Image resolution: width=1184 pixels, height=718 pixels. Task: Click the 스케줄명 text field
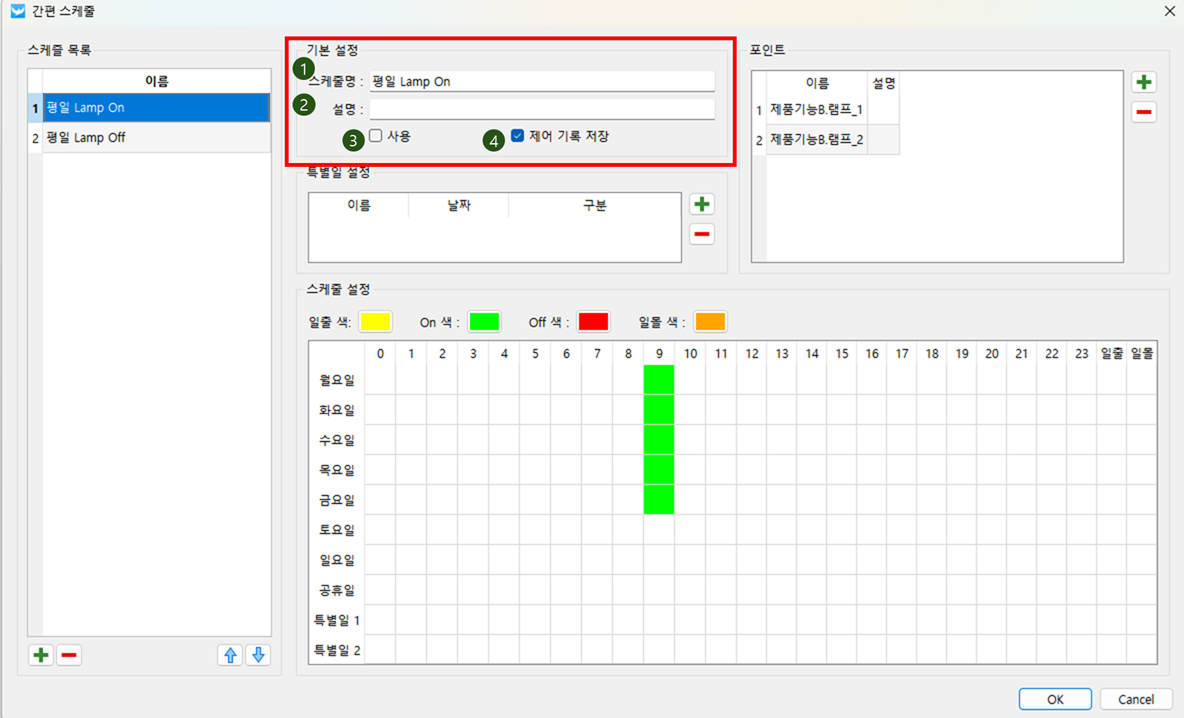(x=541, y=82)
